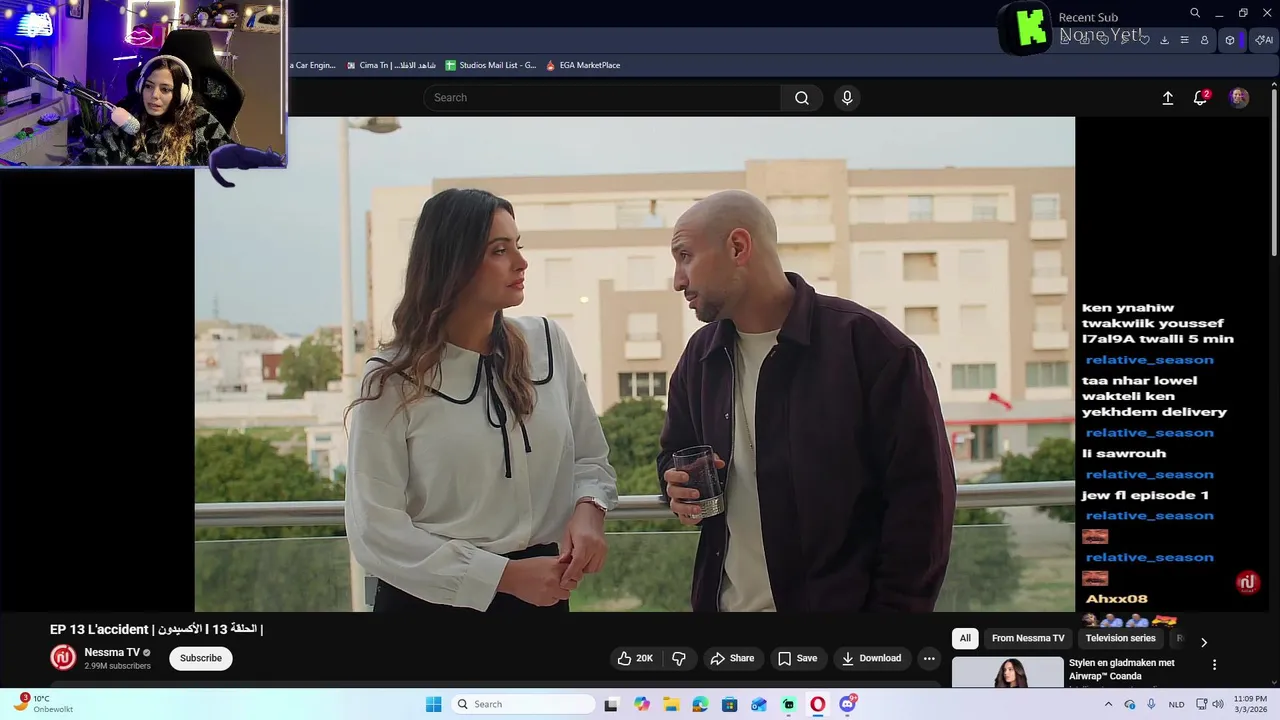The image size is (1280, 720).
Task: Open the Studios Mail List bookmark
Action: (491, 65)
